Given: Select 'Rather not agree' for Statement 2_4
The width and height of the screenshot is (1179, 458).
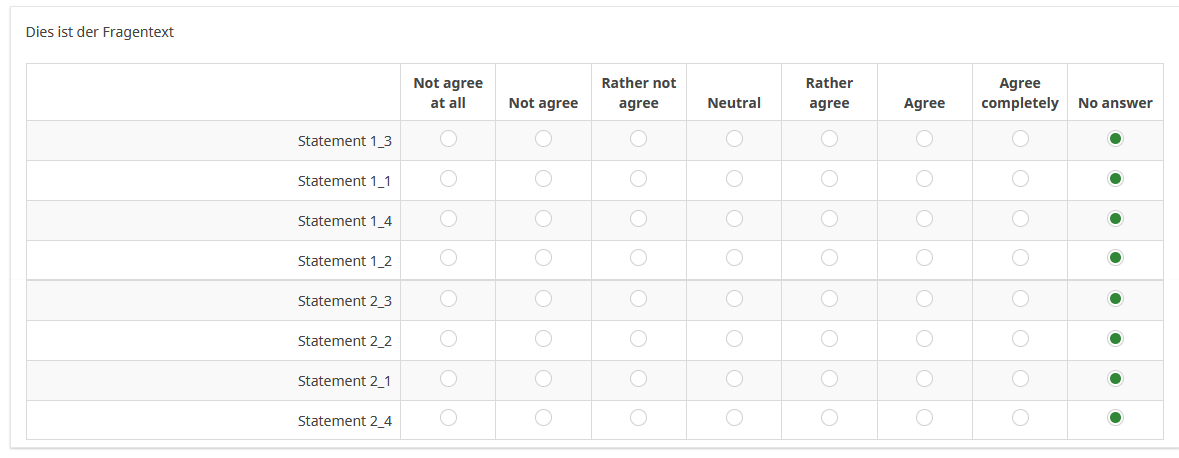Looking at the screenshot, I should (638, 417).
